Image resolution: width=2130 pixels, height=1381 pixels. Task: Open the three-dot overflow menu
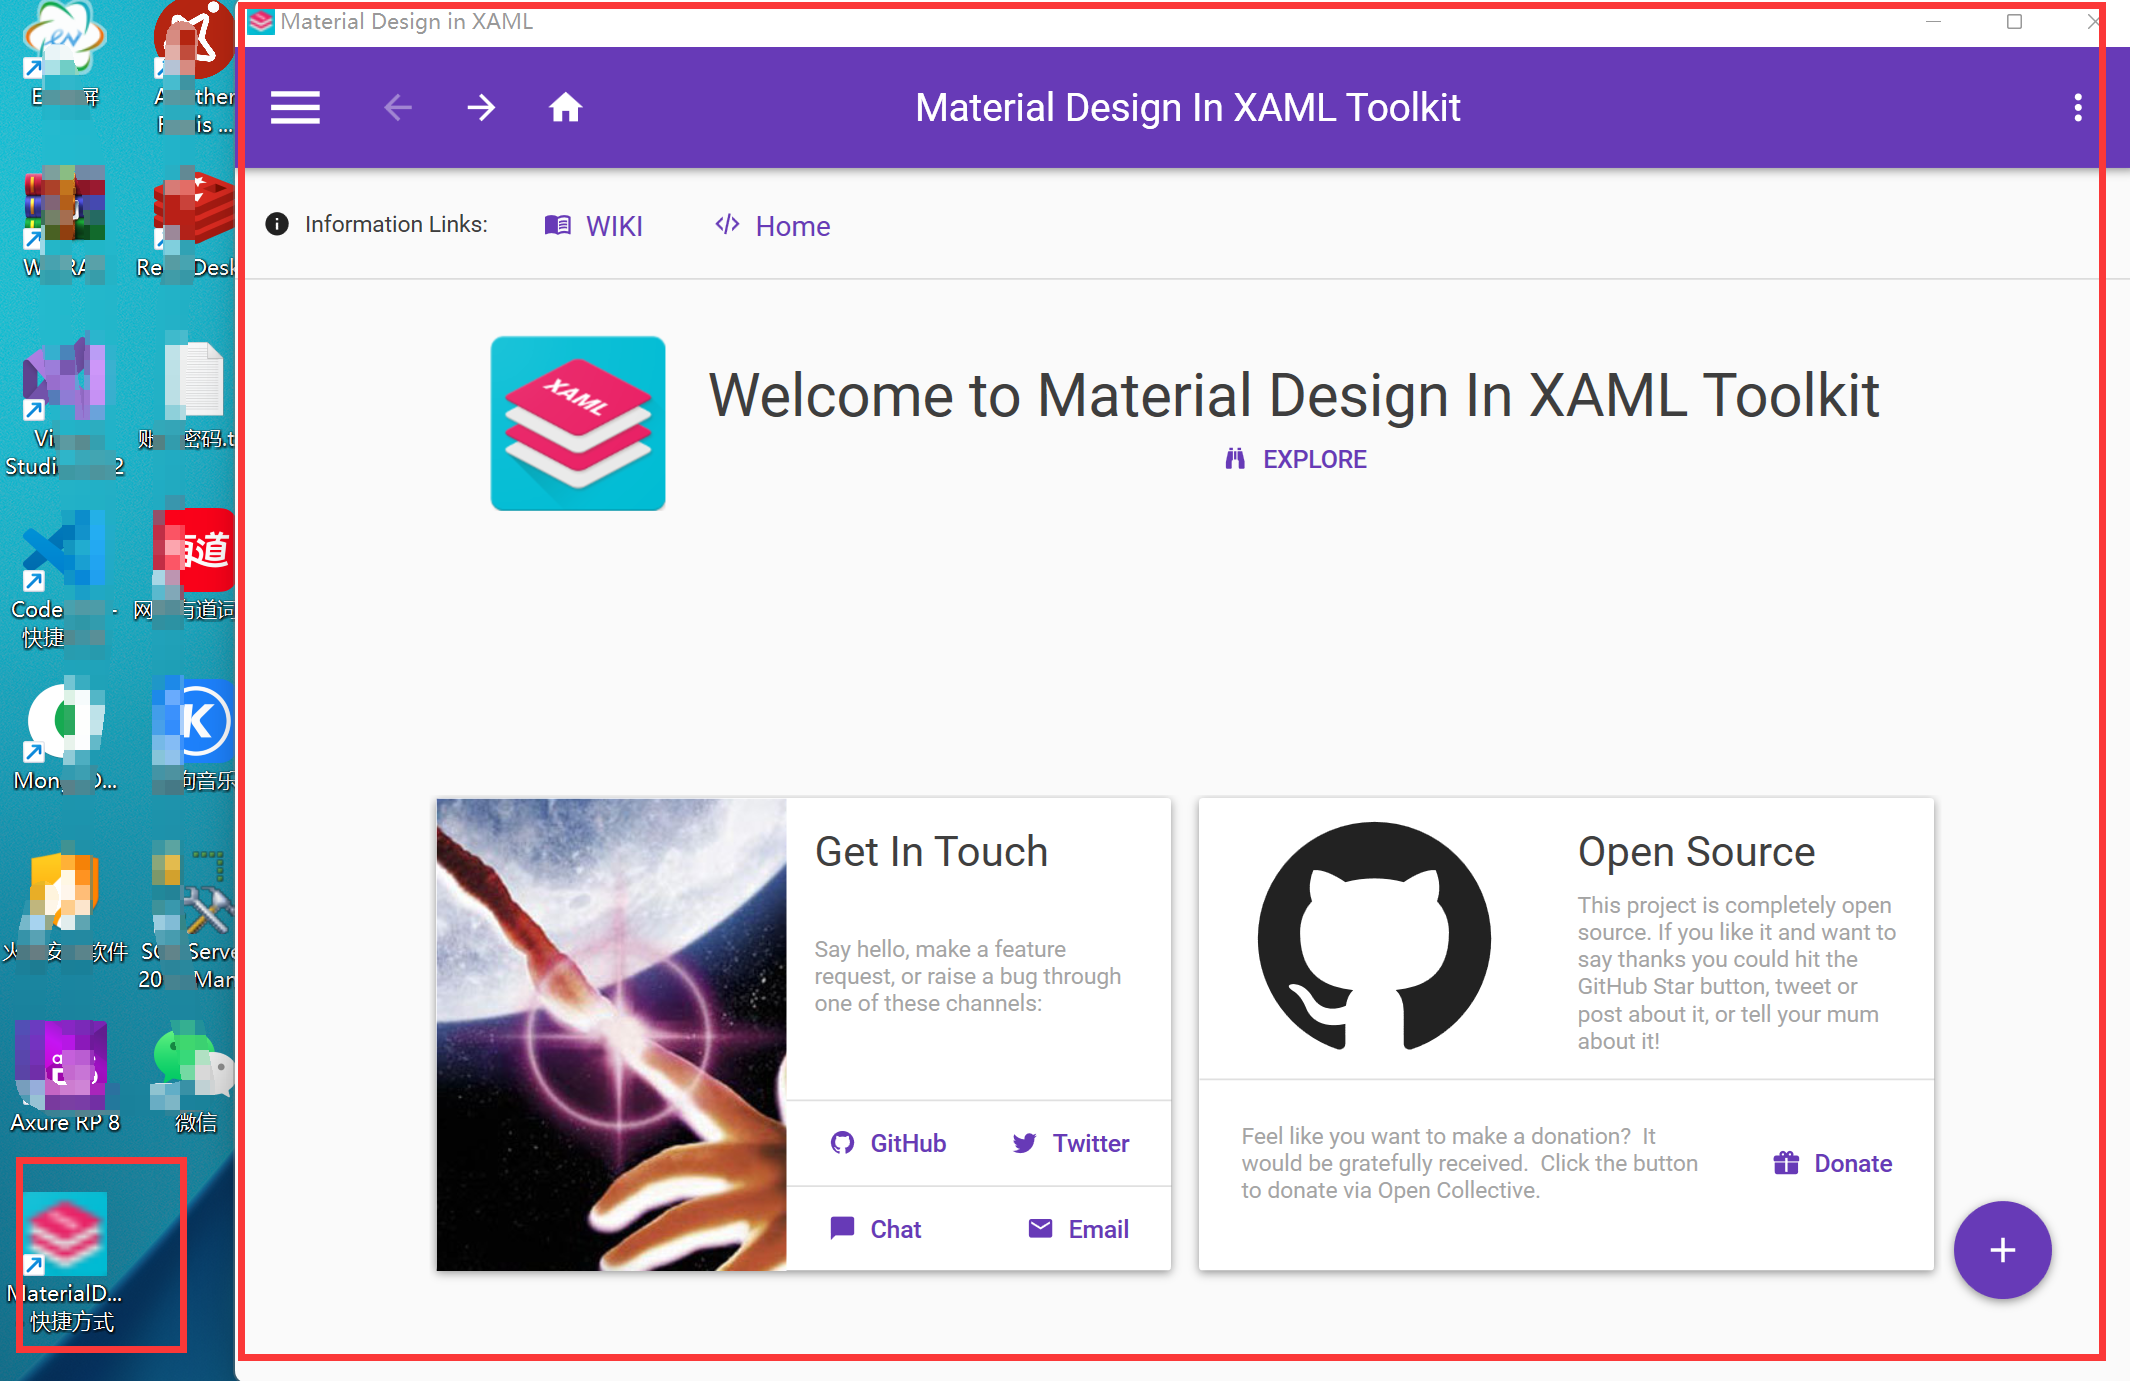point(2077,107)
